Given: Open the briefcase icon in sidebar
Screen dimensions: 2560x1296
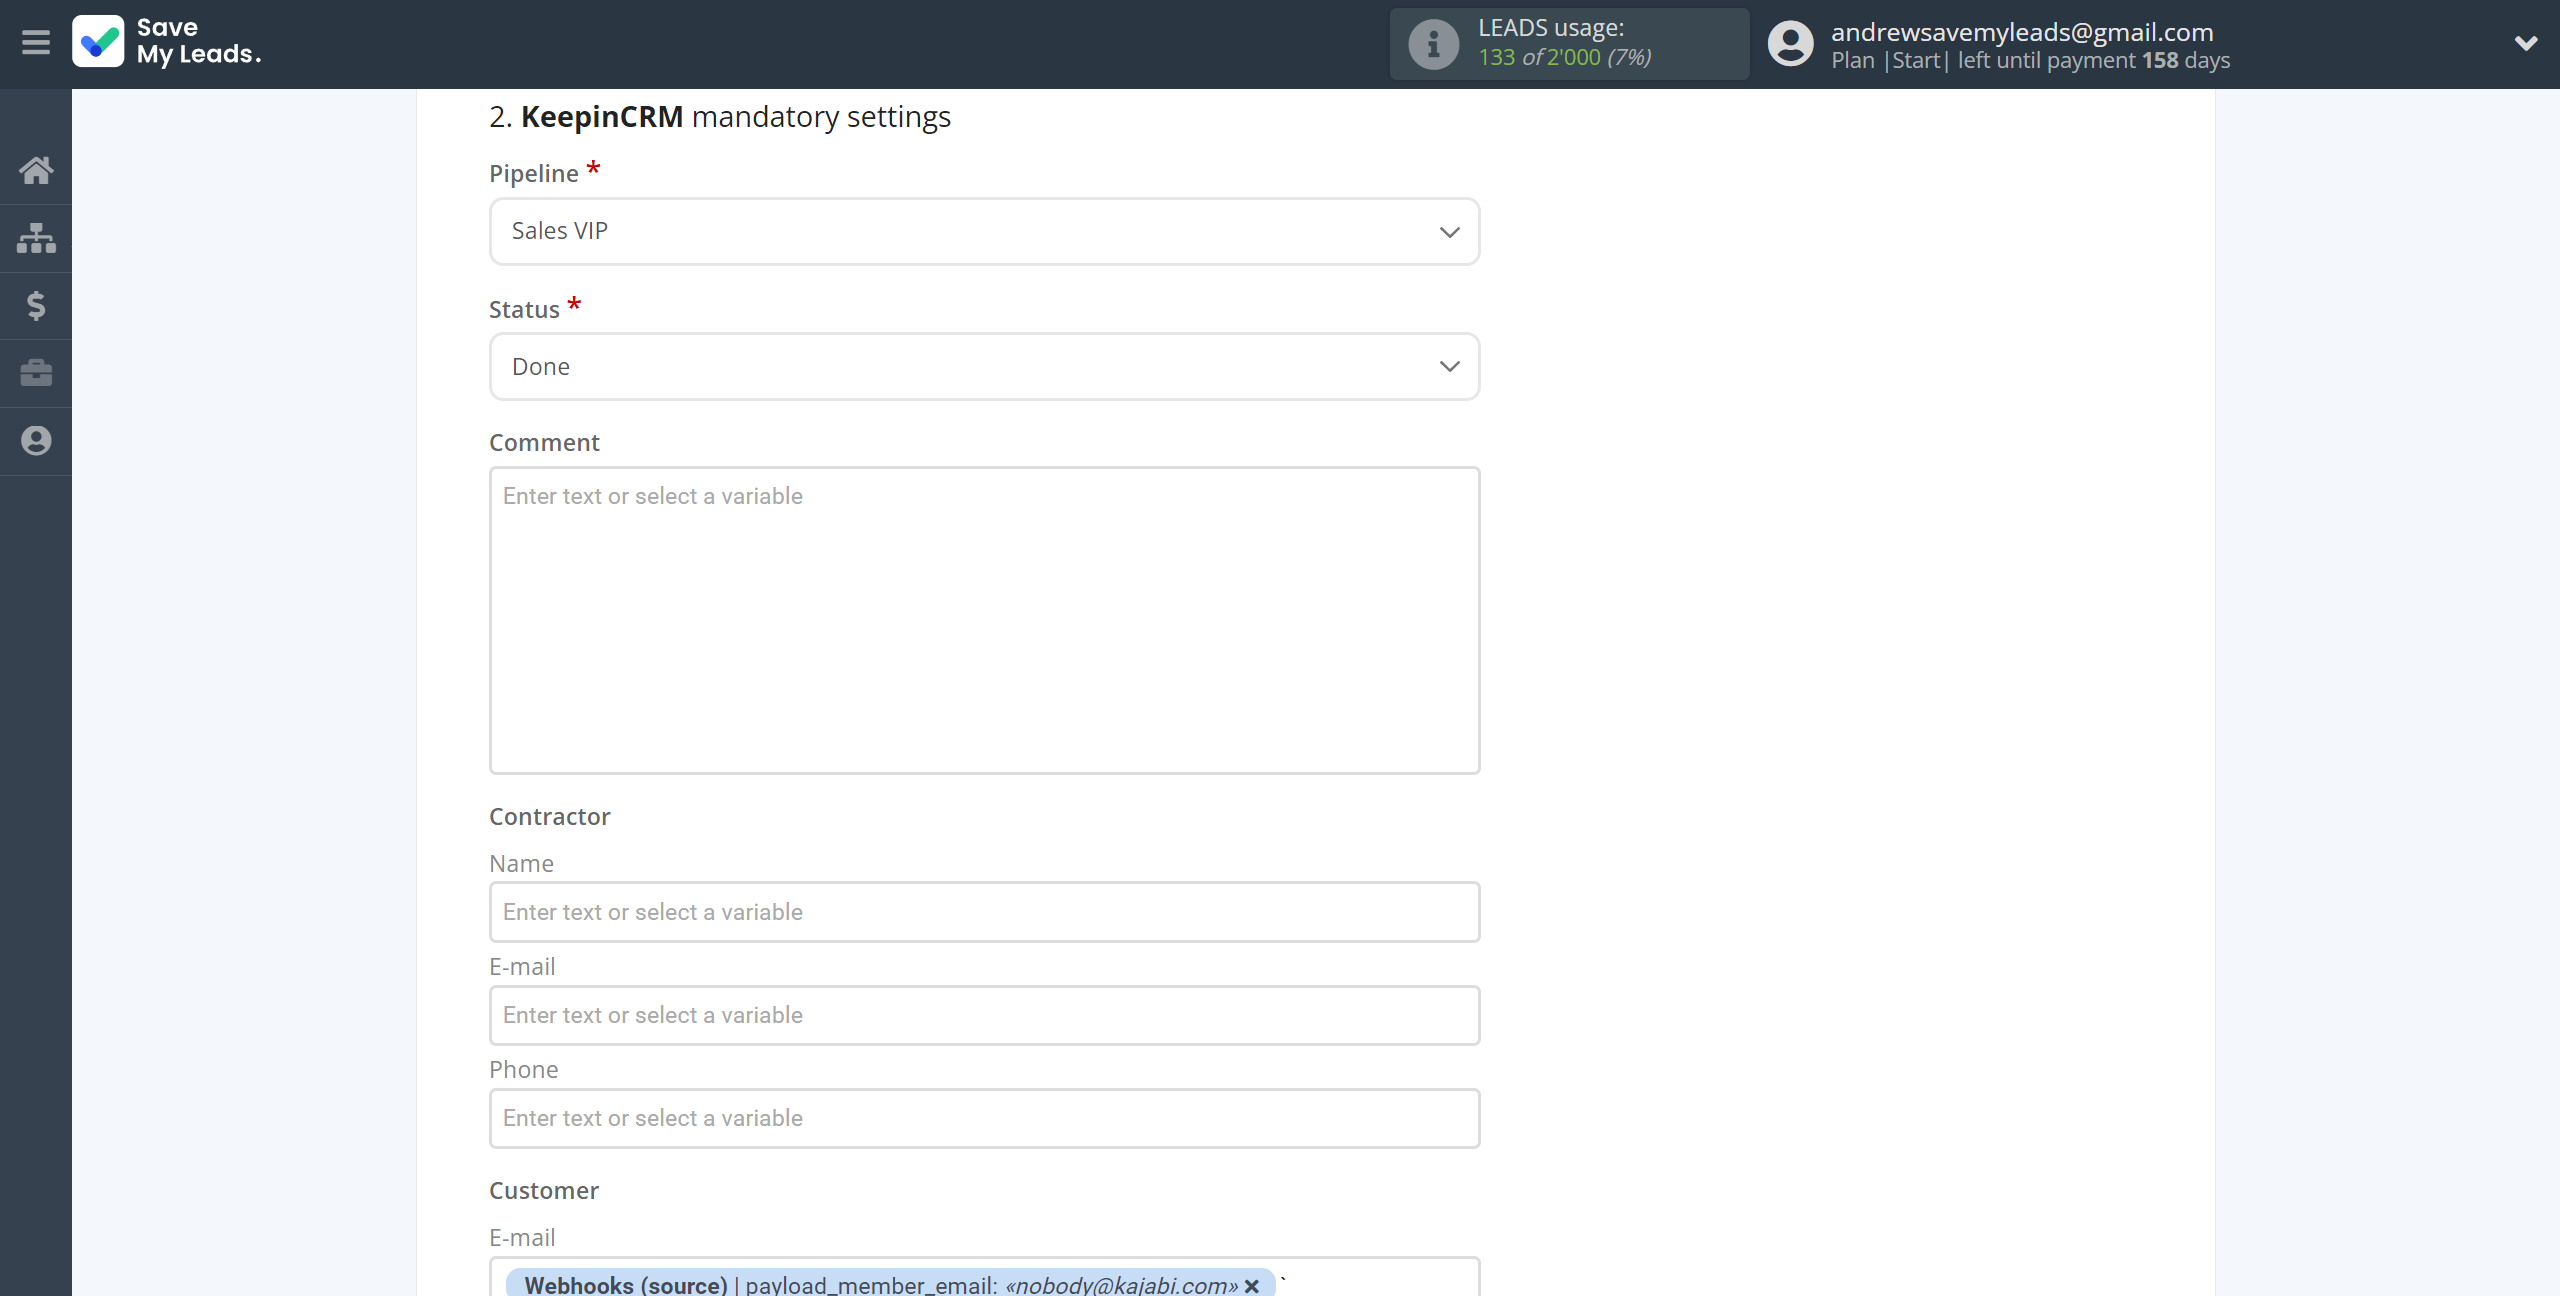Looking at the screenshot, I should point(36,373).
